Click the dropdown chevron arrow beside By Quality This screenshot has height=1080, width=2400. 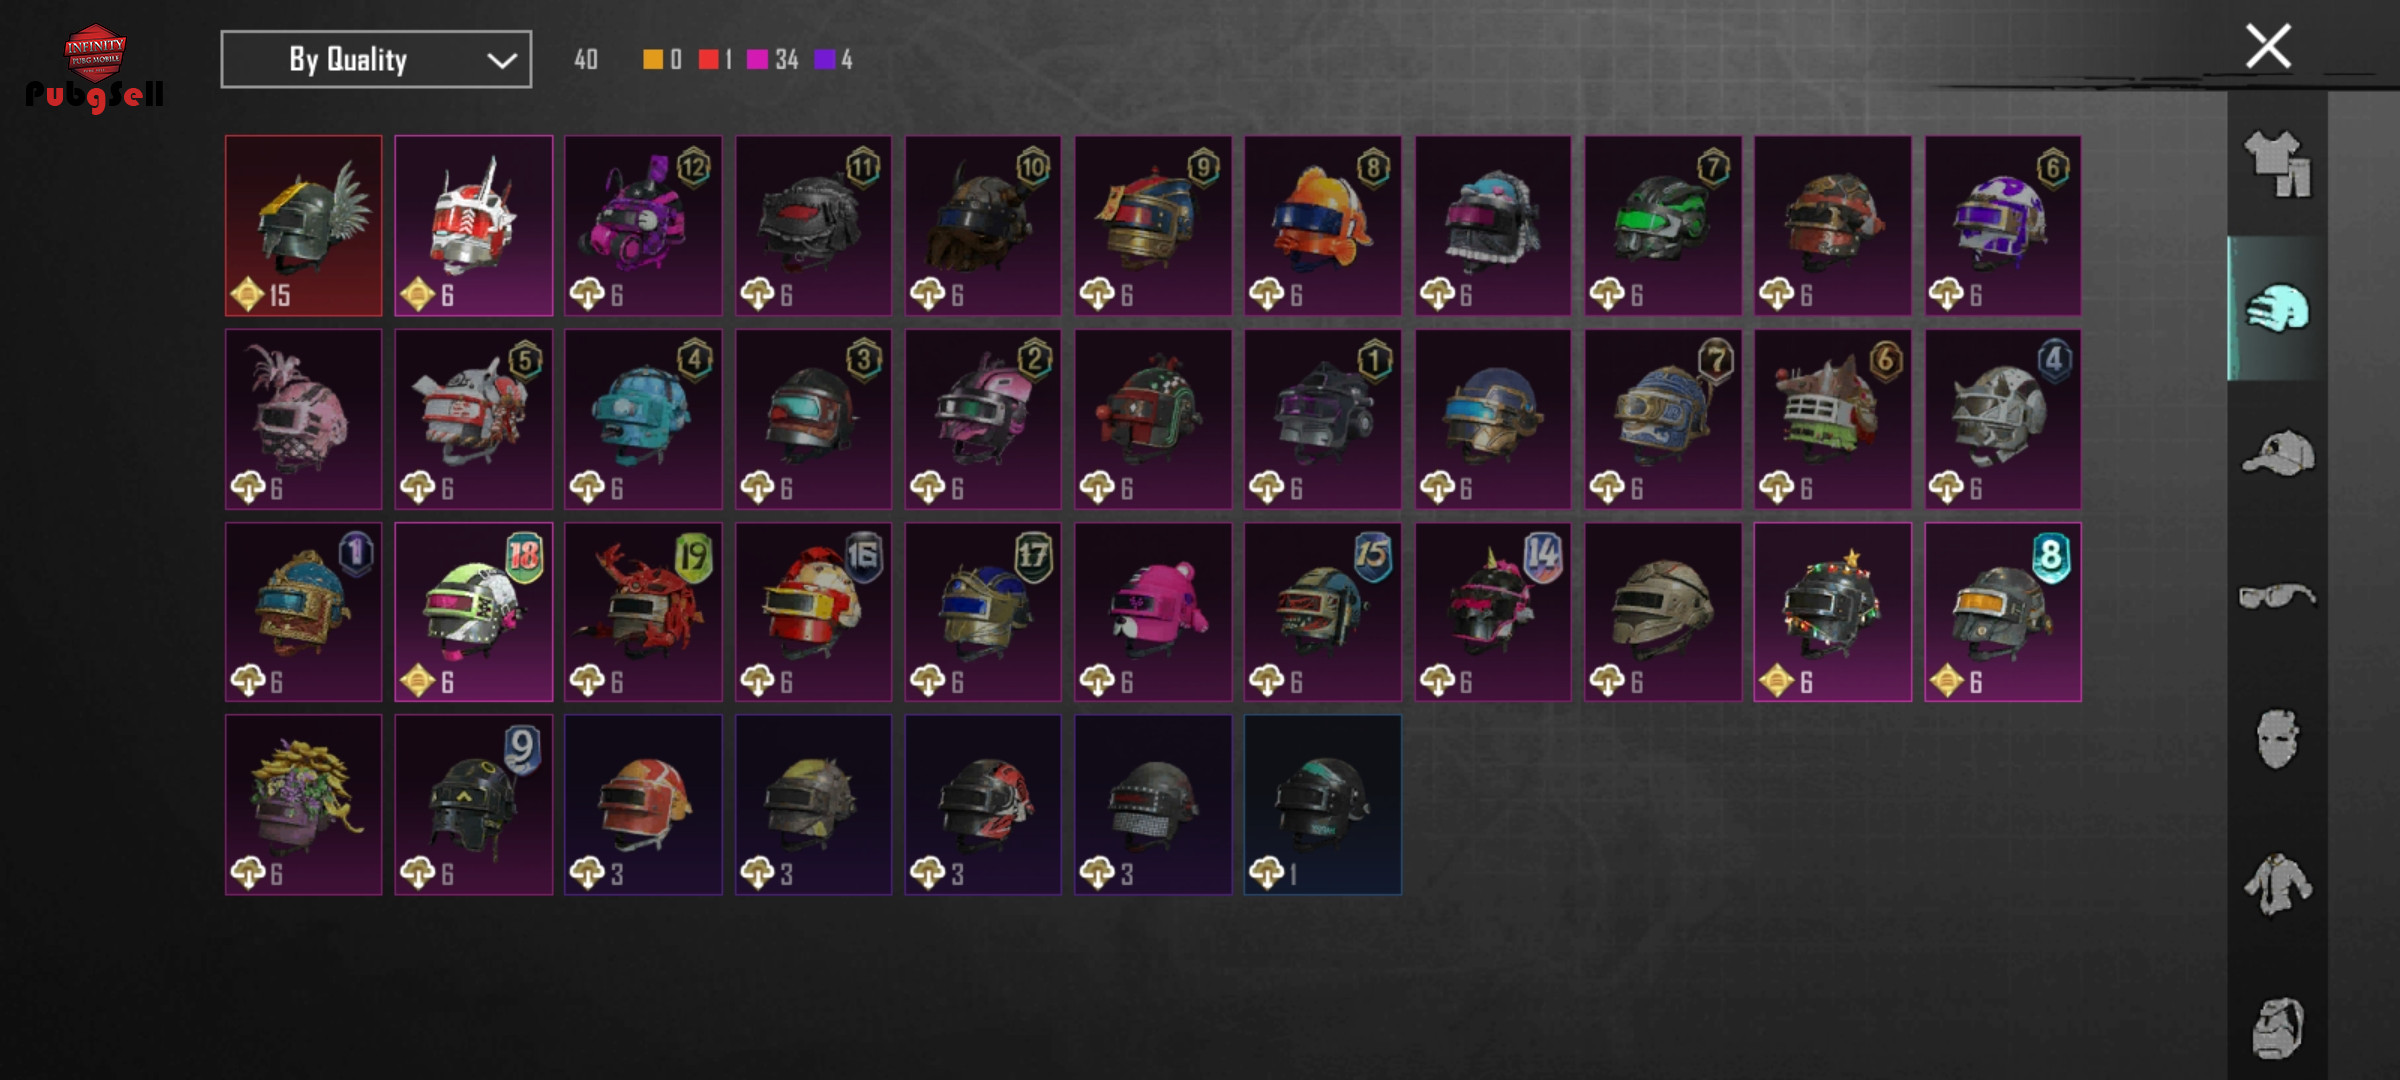[x=501, y=60]
